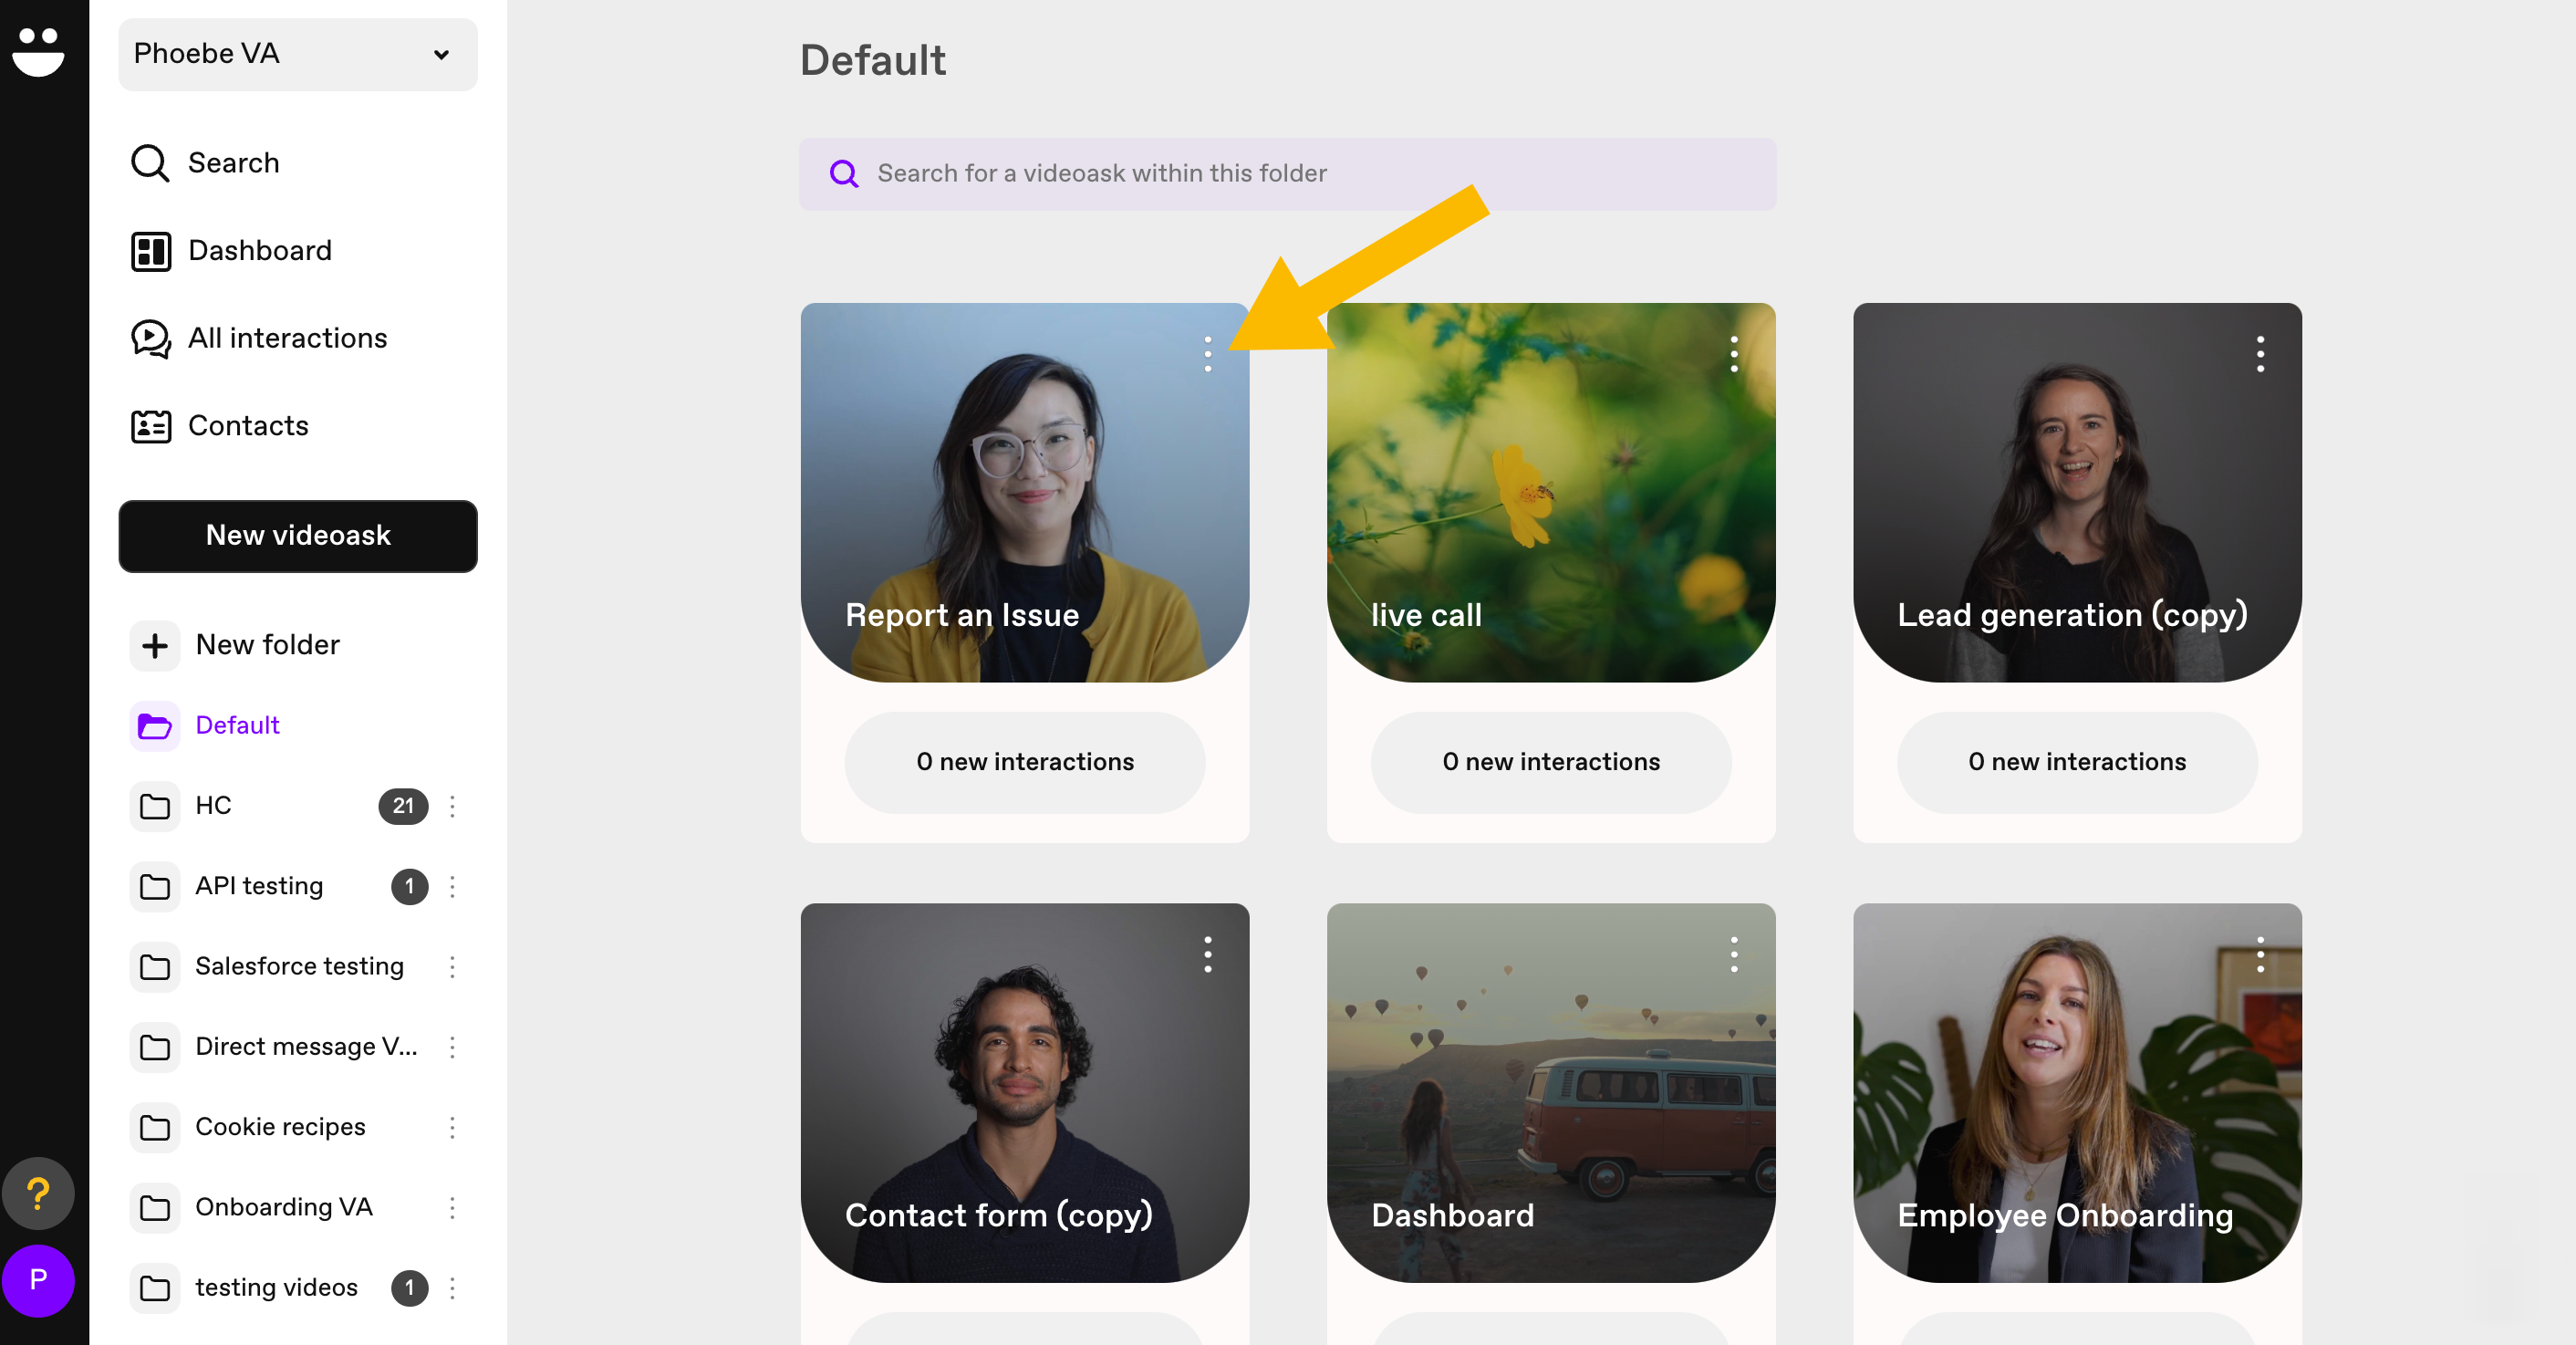Open the help question mark icon
This screenshot has width=2576, height=1345.
38,1192
